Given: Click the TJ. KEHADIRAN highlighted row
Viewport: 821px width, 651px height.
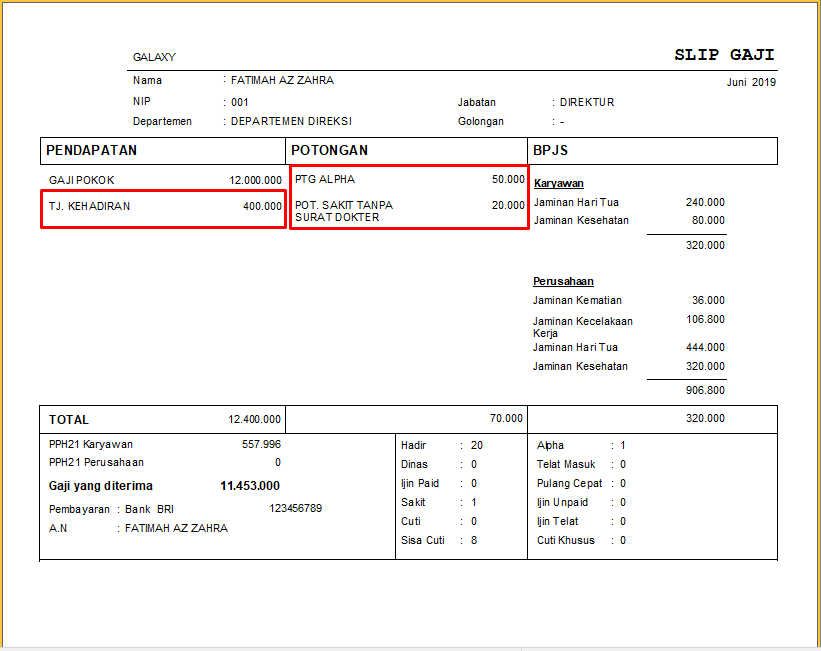Looking at the screenshot, I should tap(164, 207).
